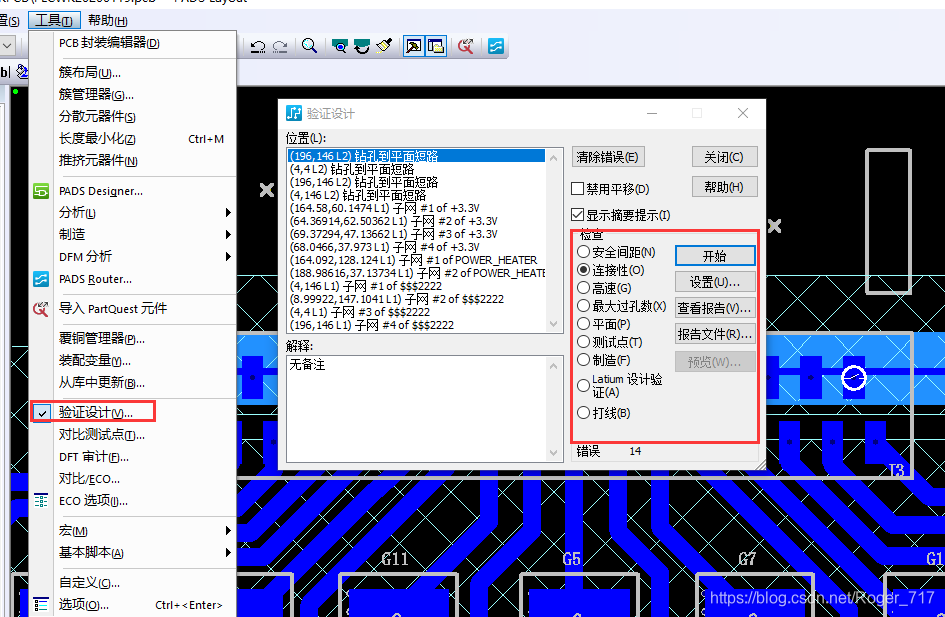
Task: Click the 关闭 button in dialog
Action: (x=724, y=157)
